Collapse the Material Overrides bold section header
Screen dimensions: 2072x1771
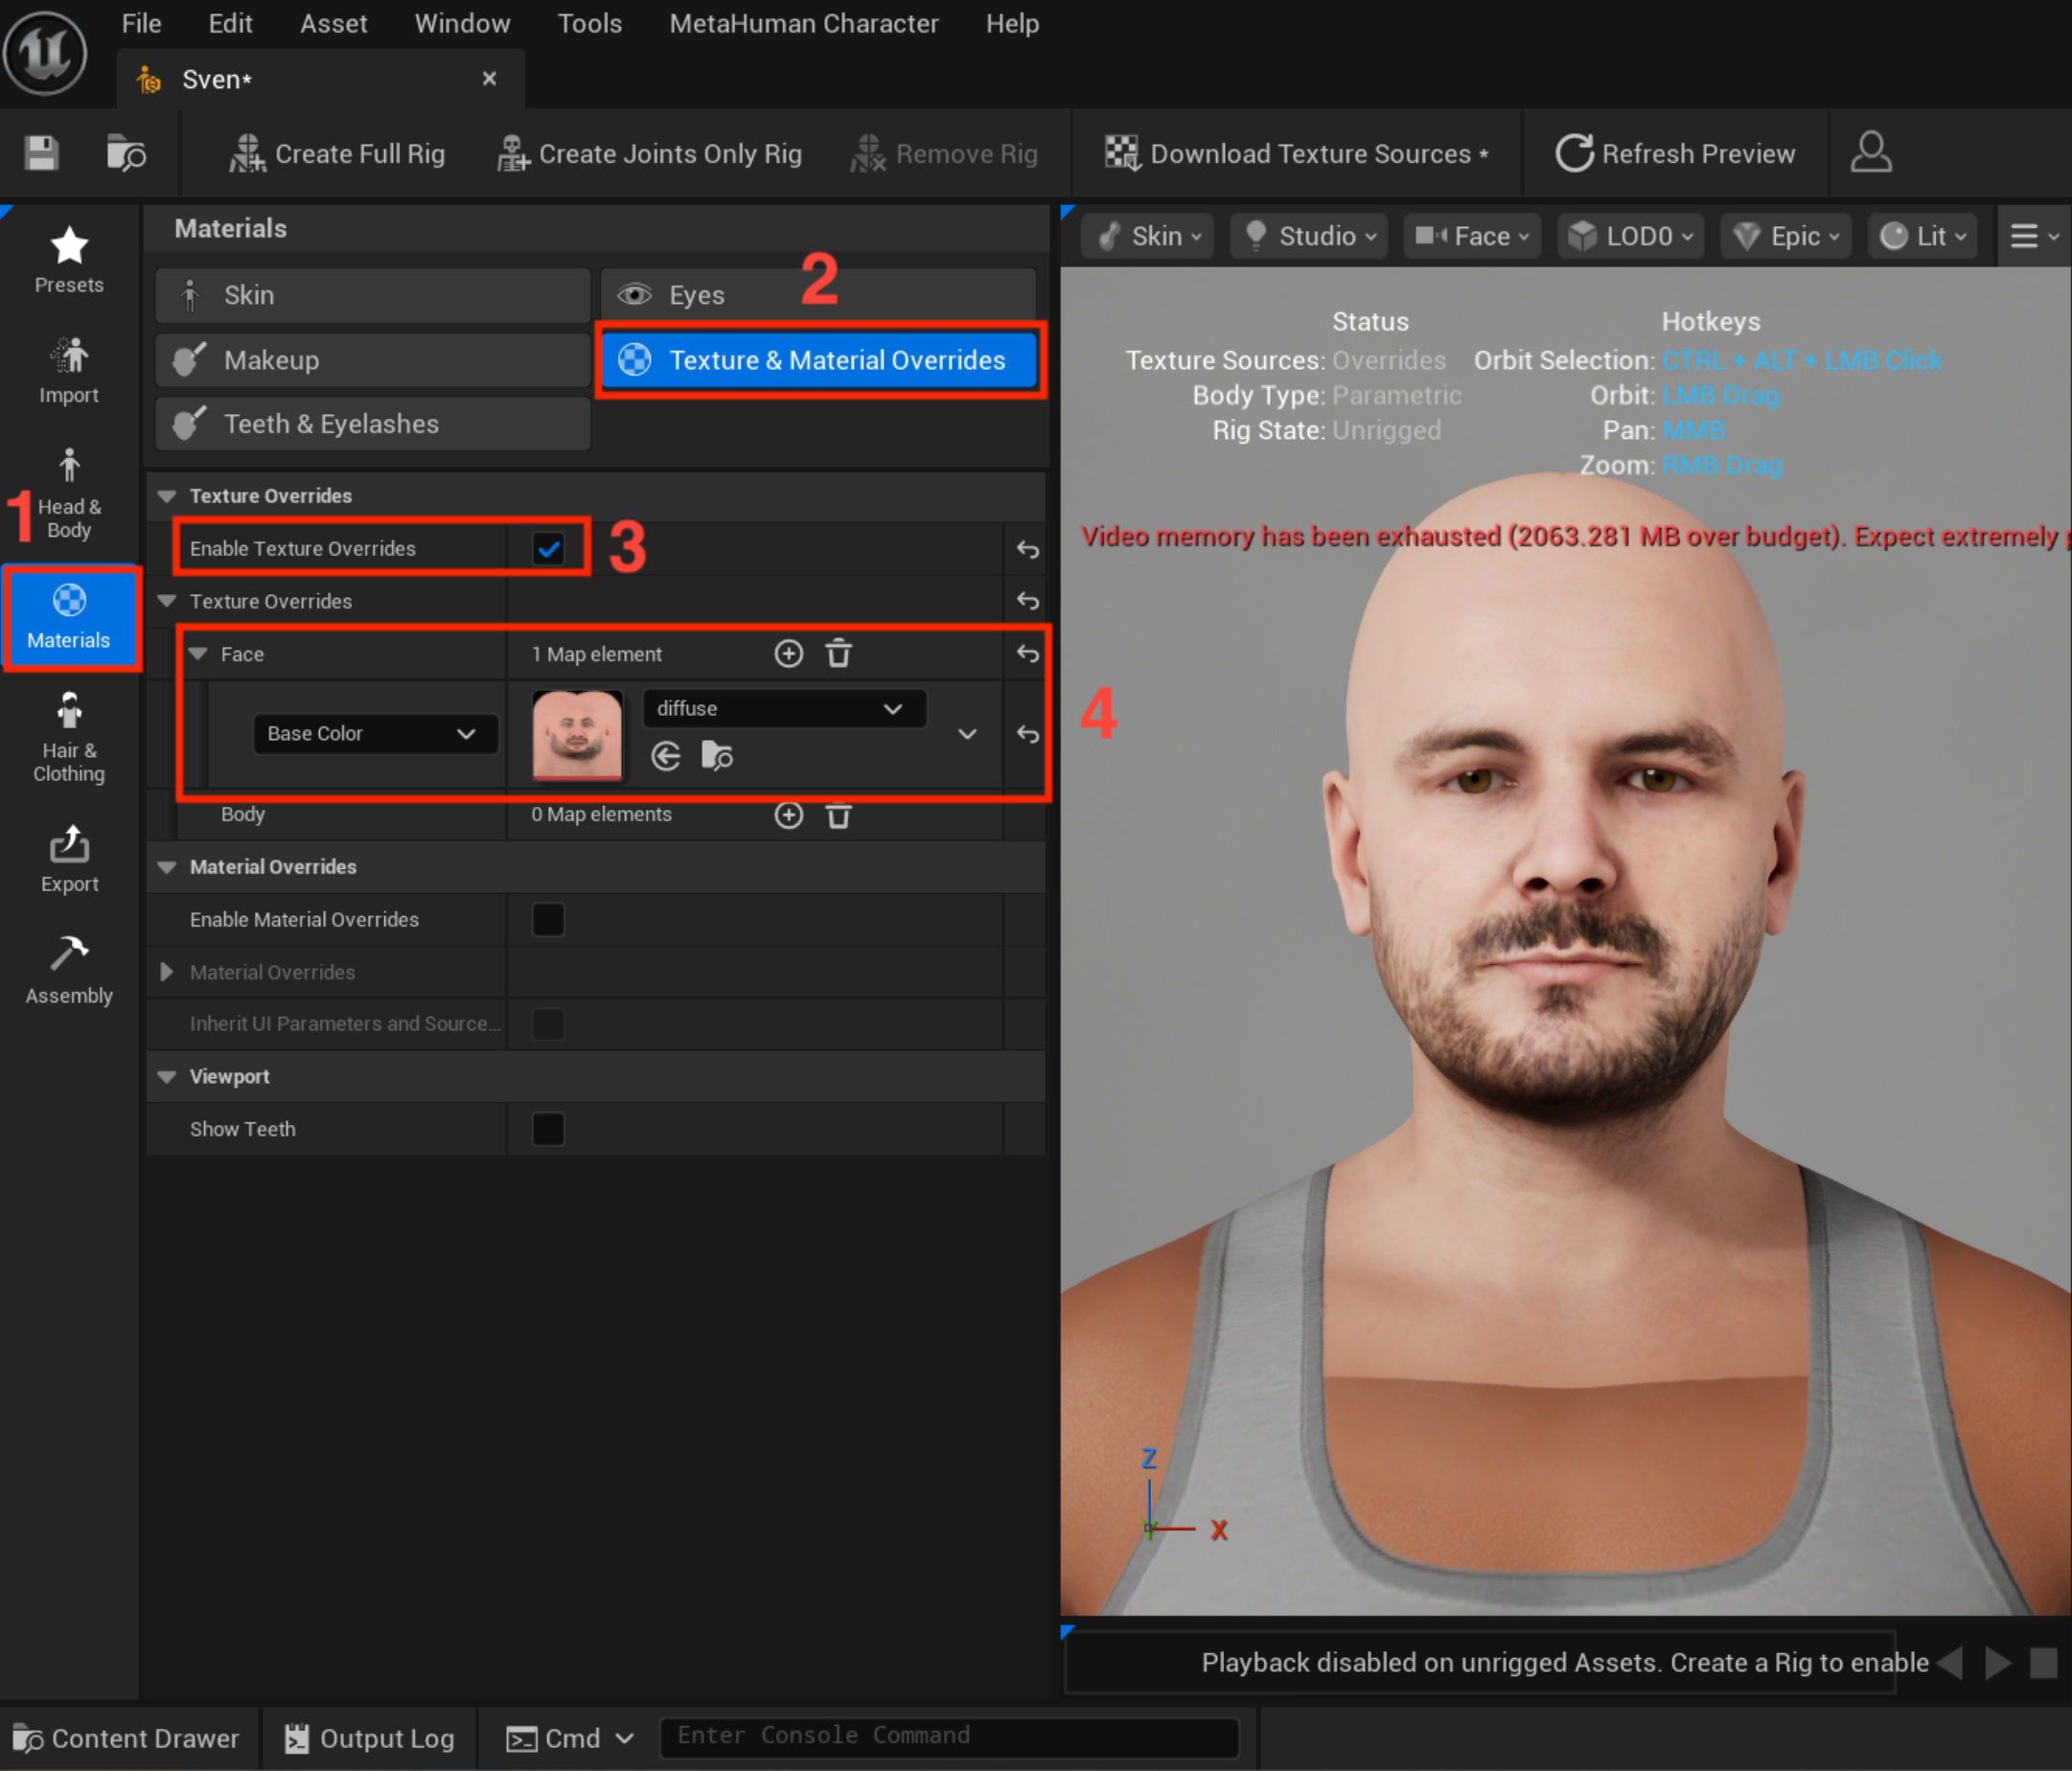[167, 867]
